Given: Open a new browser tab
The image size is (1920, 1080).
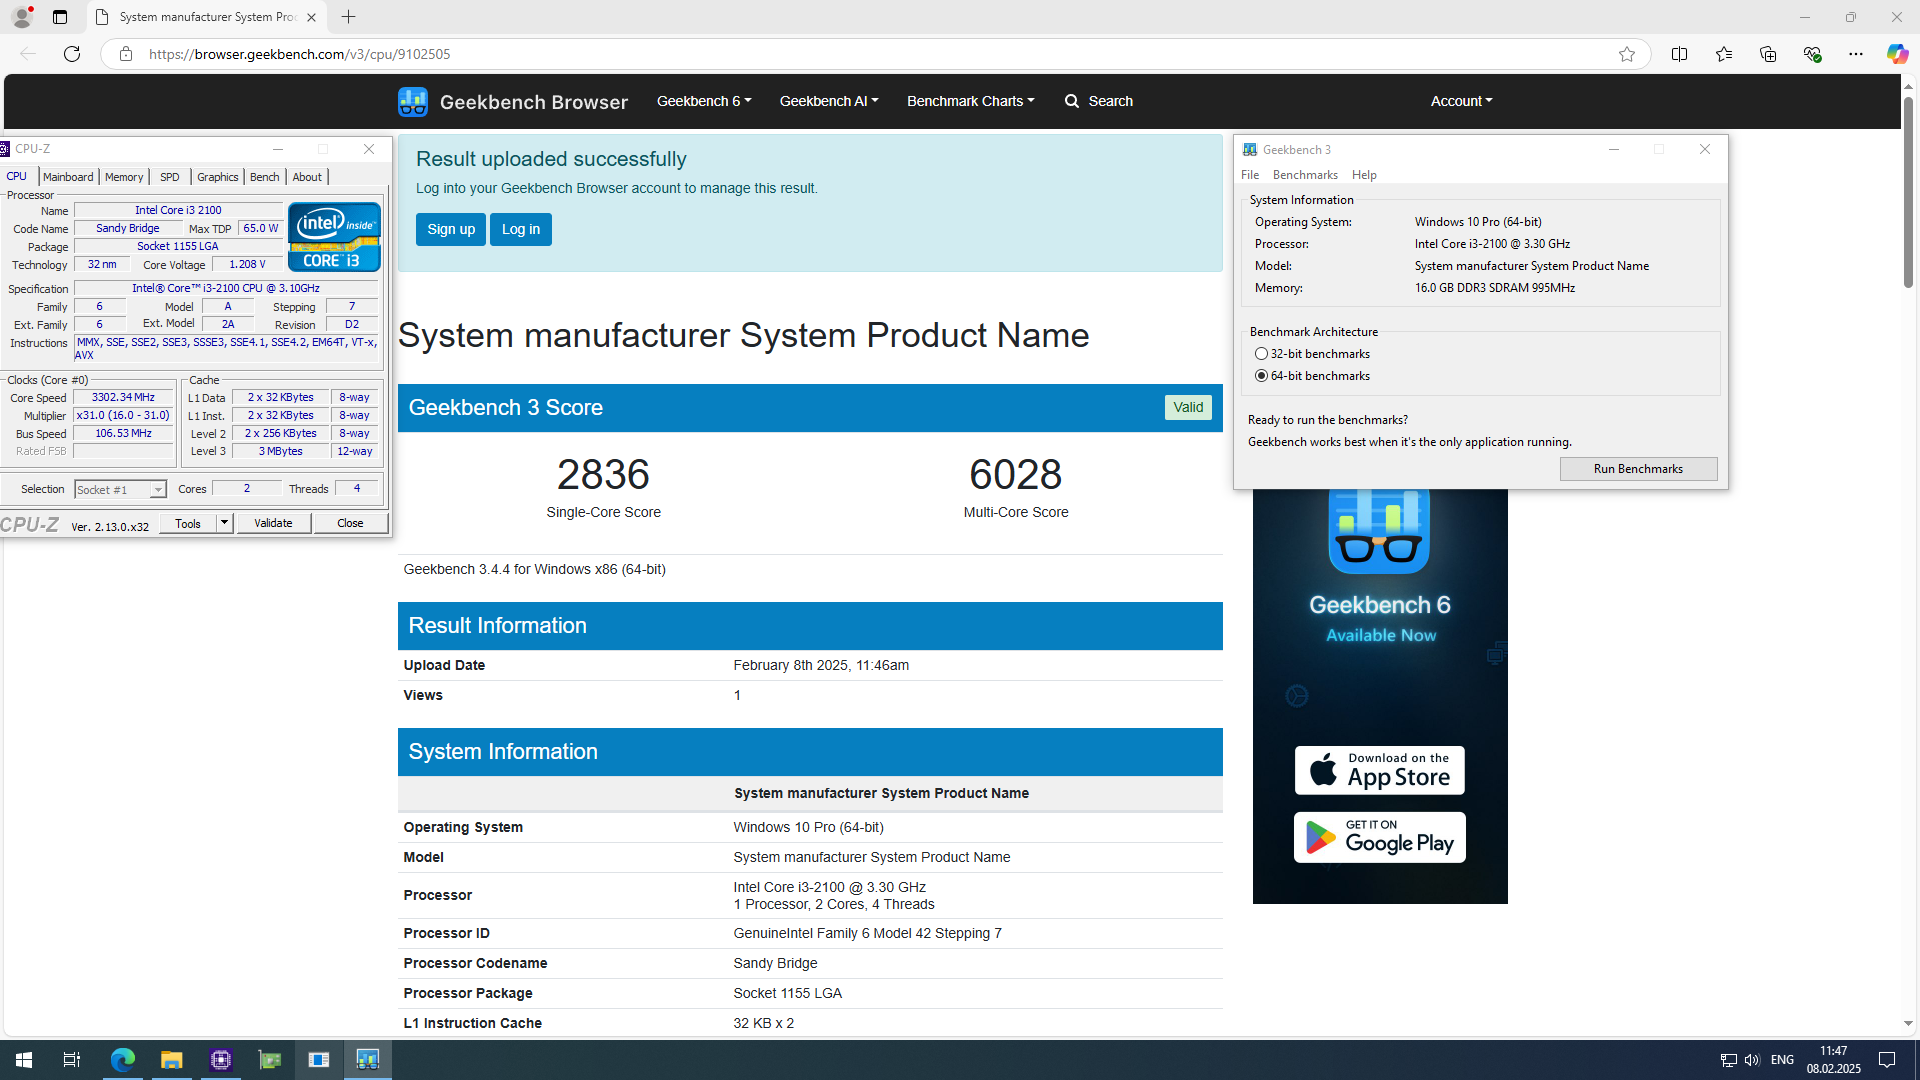Looking at the screenshot, I should (x=348, y=17).
